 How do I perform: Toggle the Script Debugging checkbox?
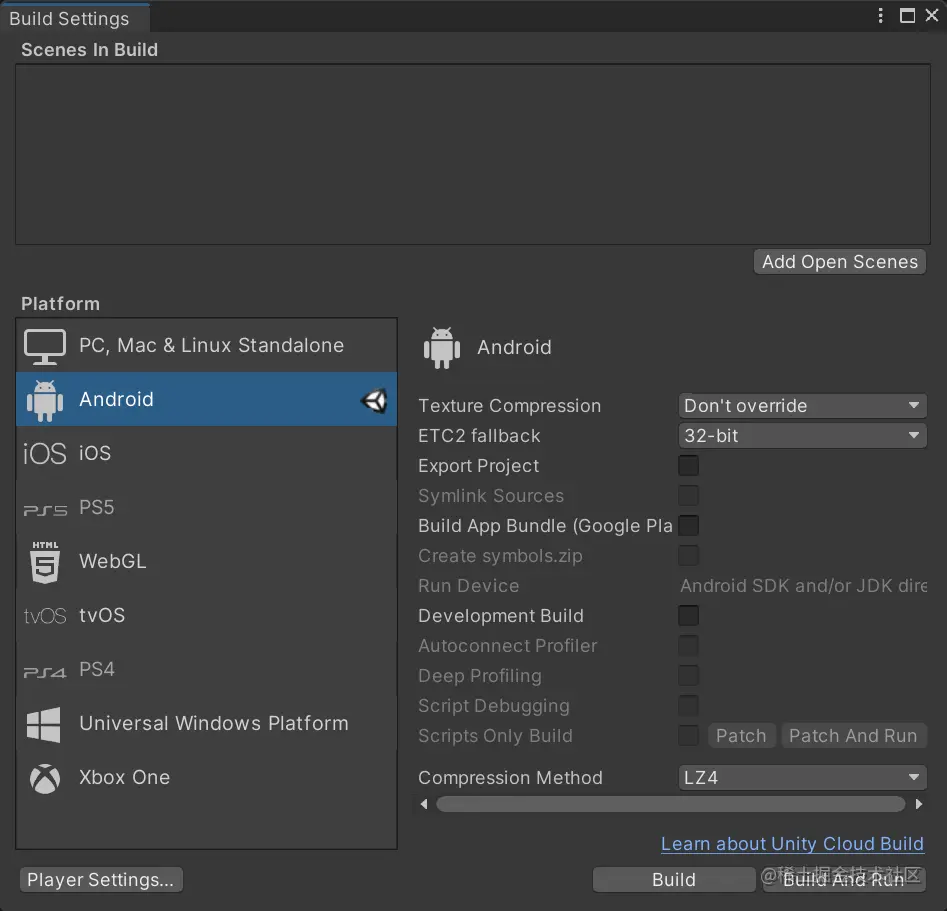tap(689, 706)
